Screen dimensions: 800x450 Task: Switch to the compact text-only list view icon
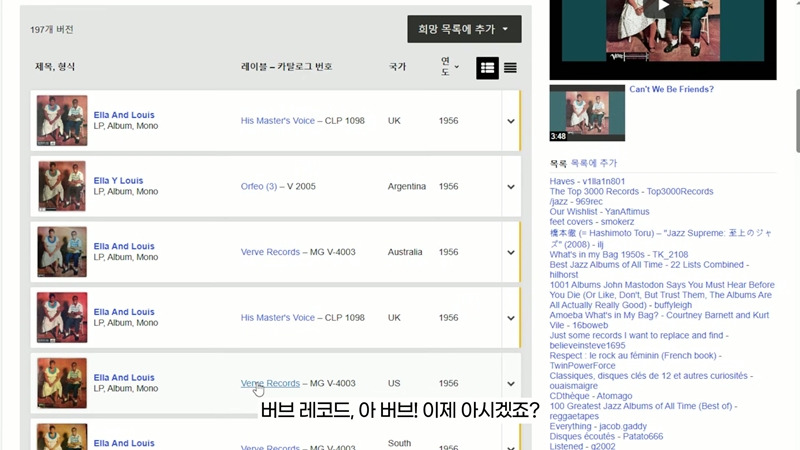[x=510, y=68]
